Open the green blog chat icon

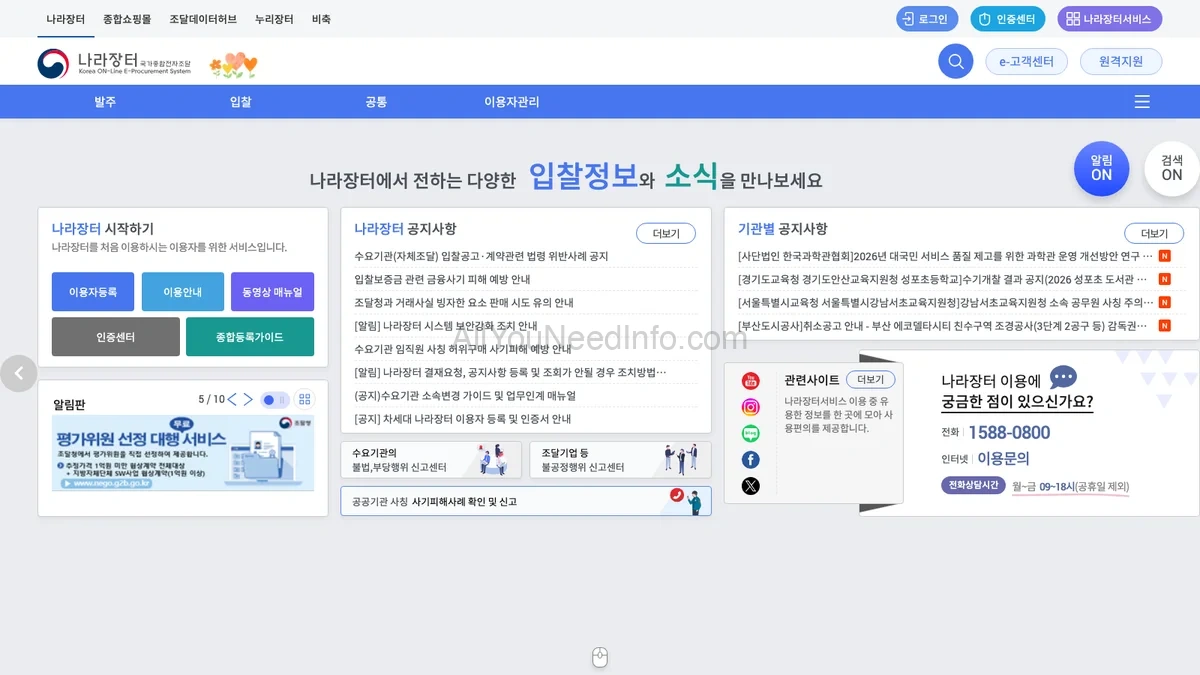750,434
